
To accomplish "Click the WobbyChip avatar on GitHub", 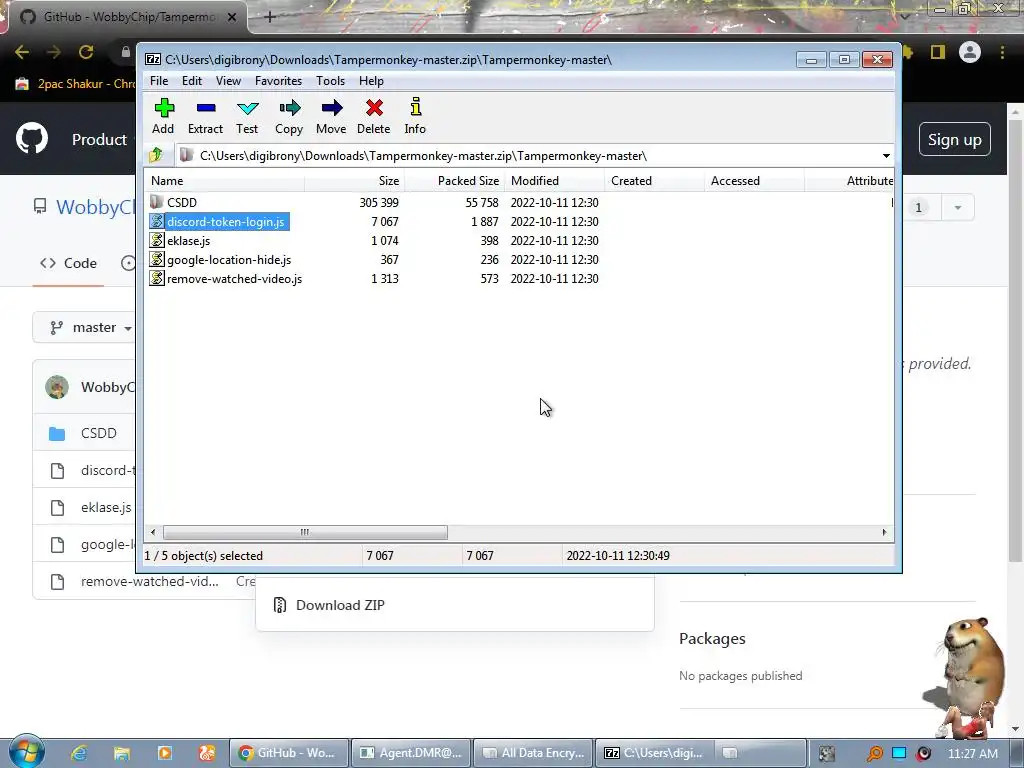I will click(57, 387).
